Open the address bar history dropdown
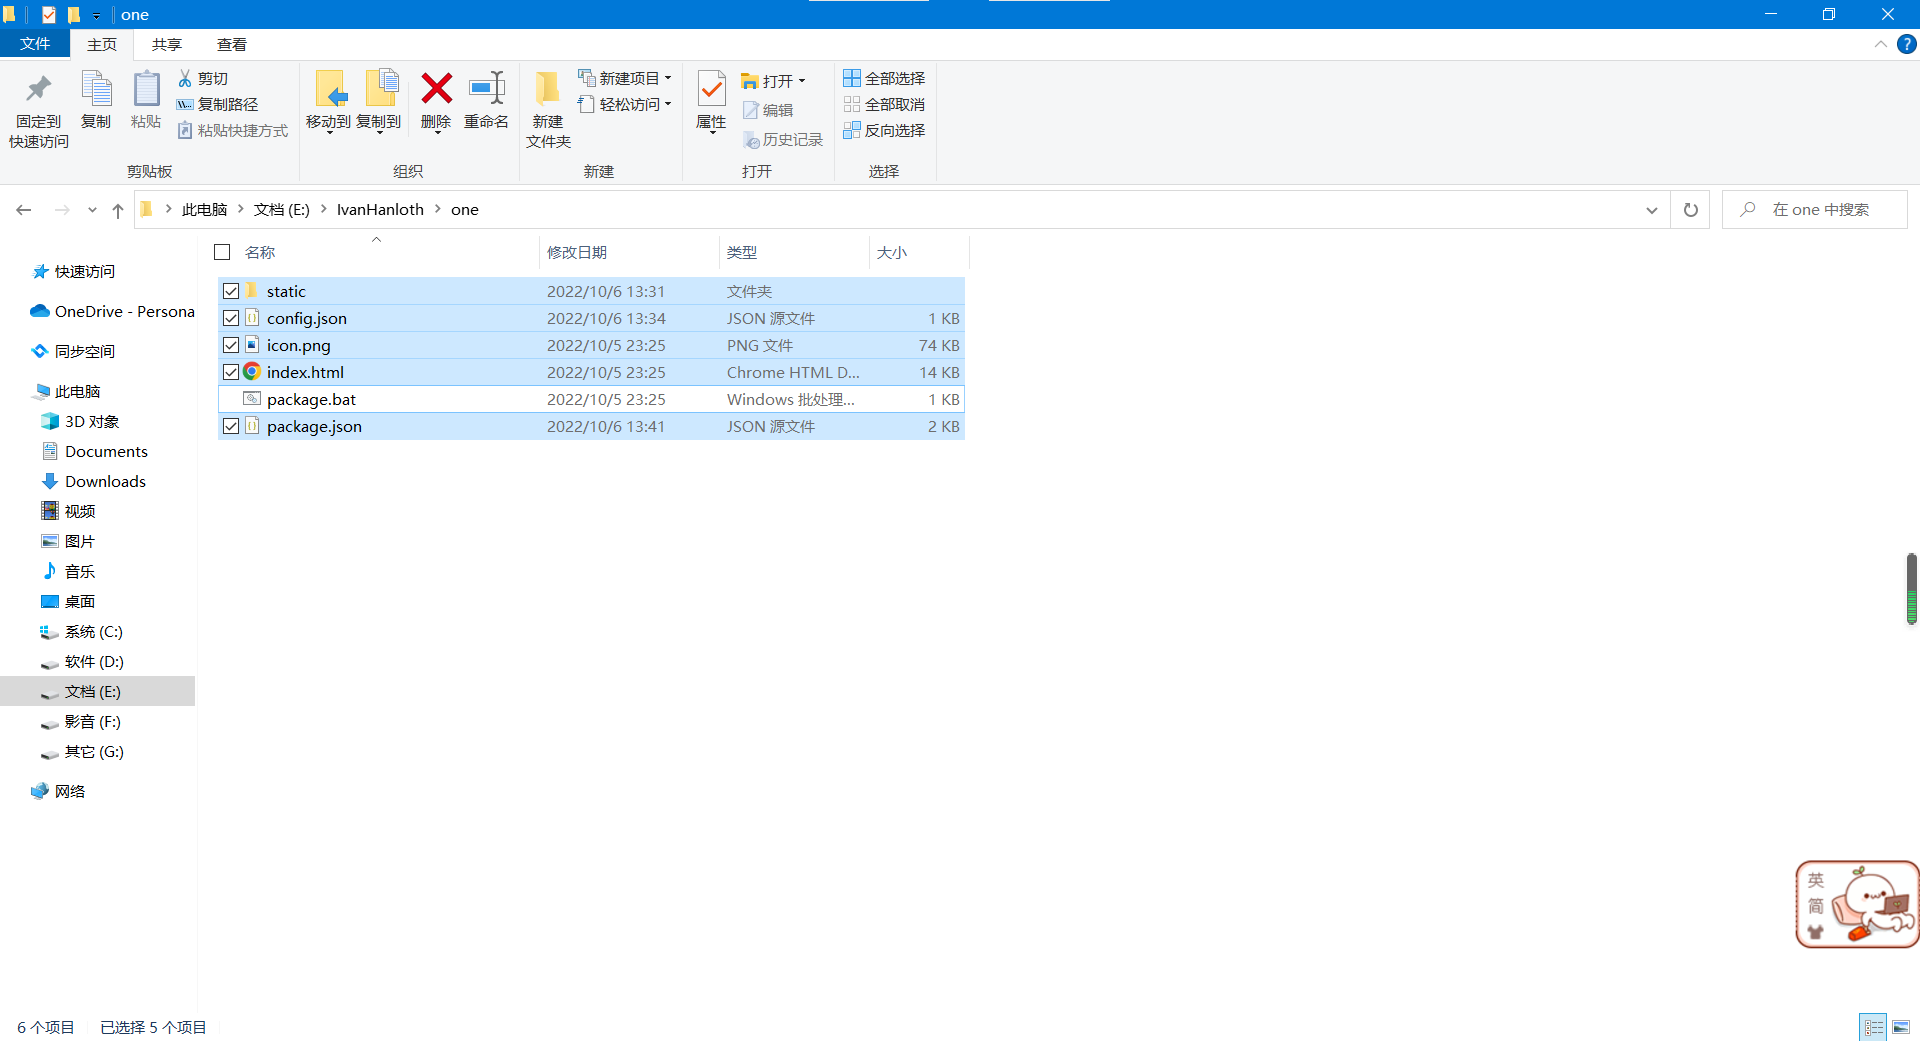 (x=1651, y=210)
